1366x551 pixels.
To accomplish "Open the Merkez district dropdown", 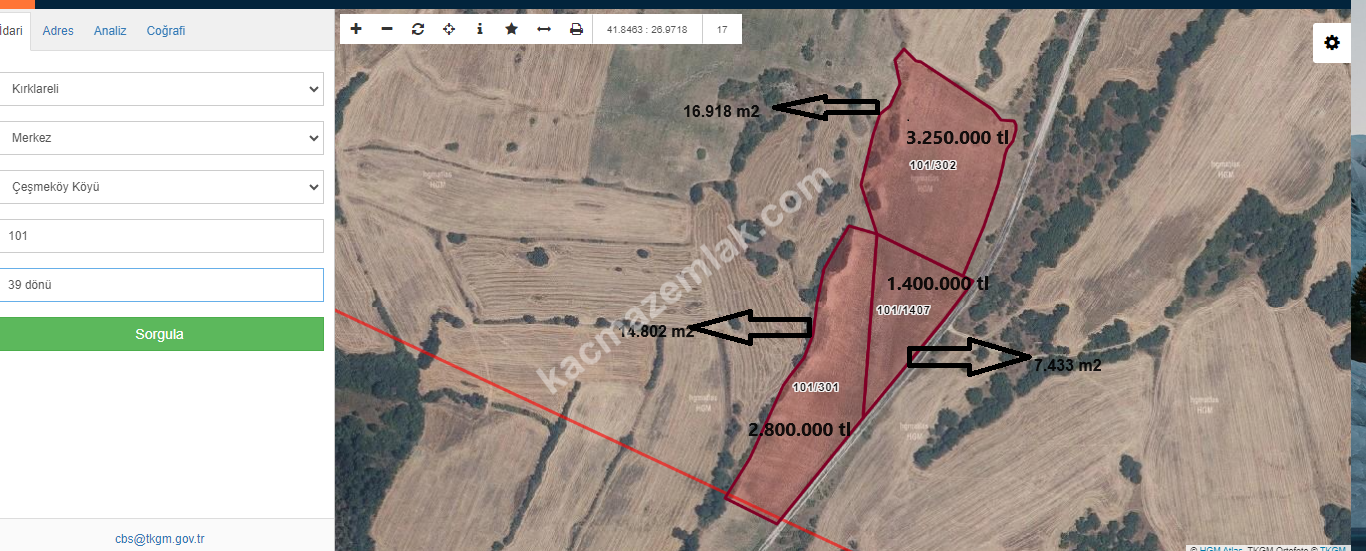I will [160, 138].
